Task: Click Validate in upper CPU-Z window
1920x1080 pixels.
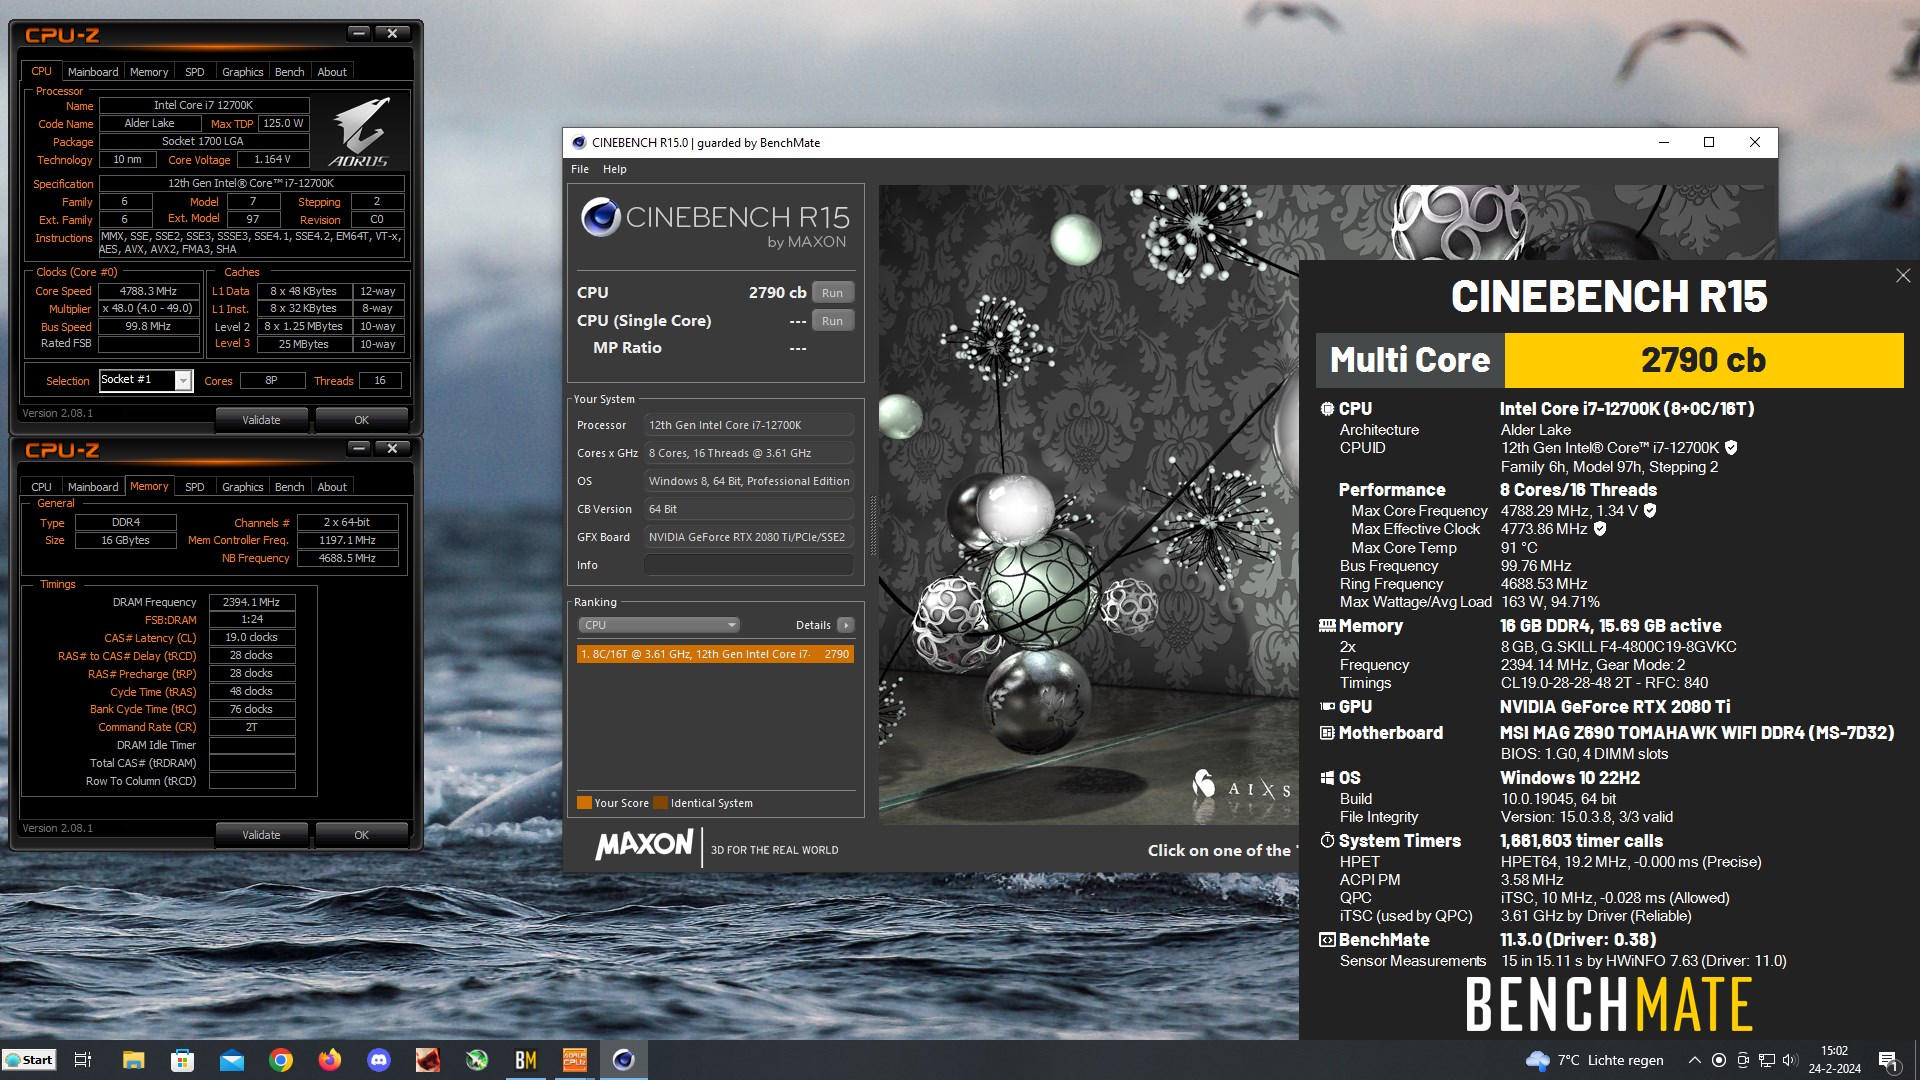Action: 261,420
